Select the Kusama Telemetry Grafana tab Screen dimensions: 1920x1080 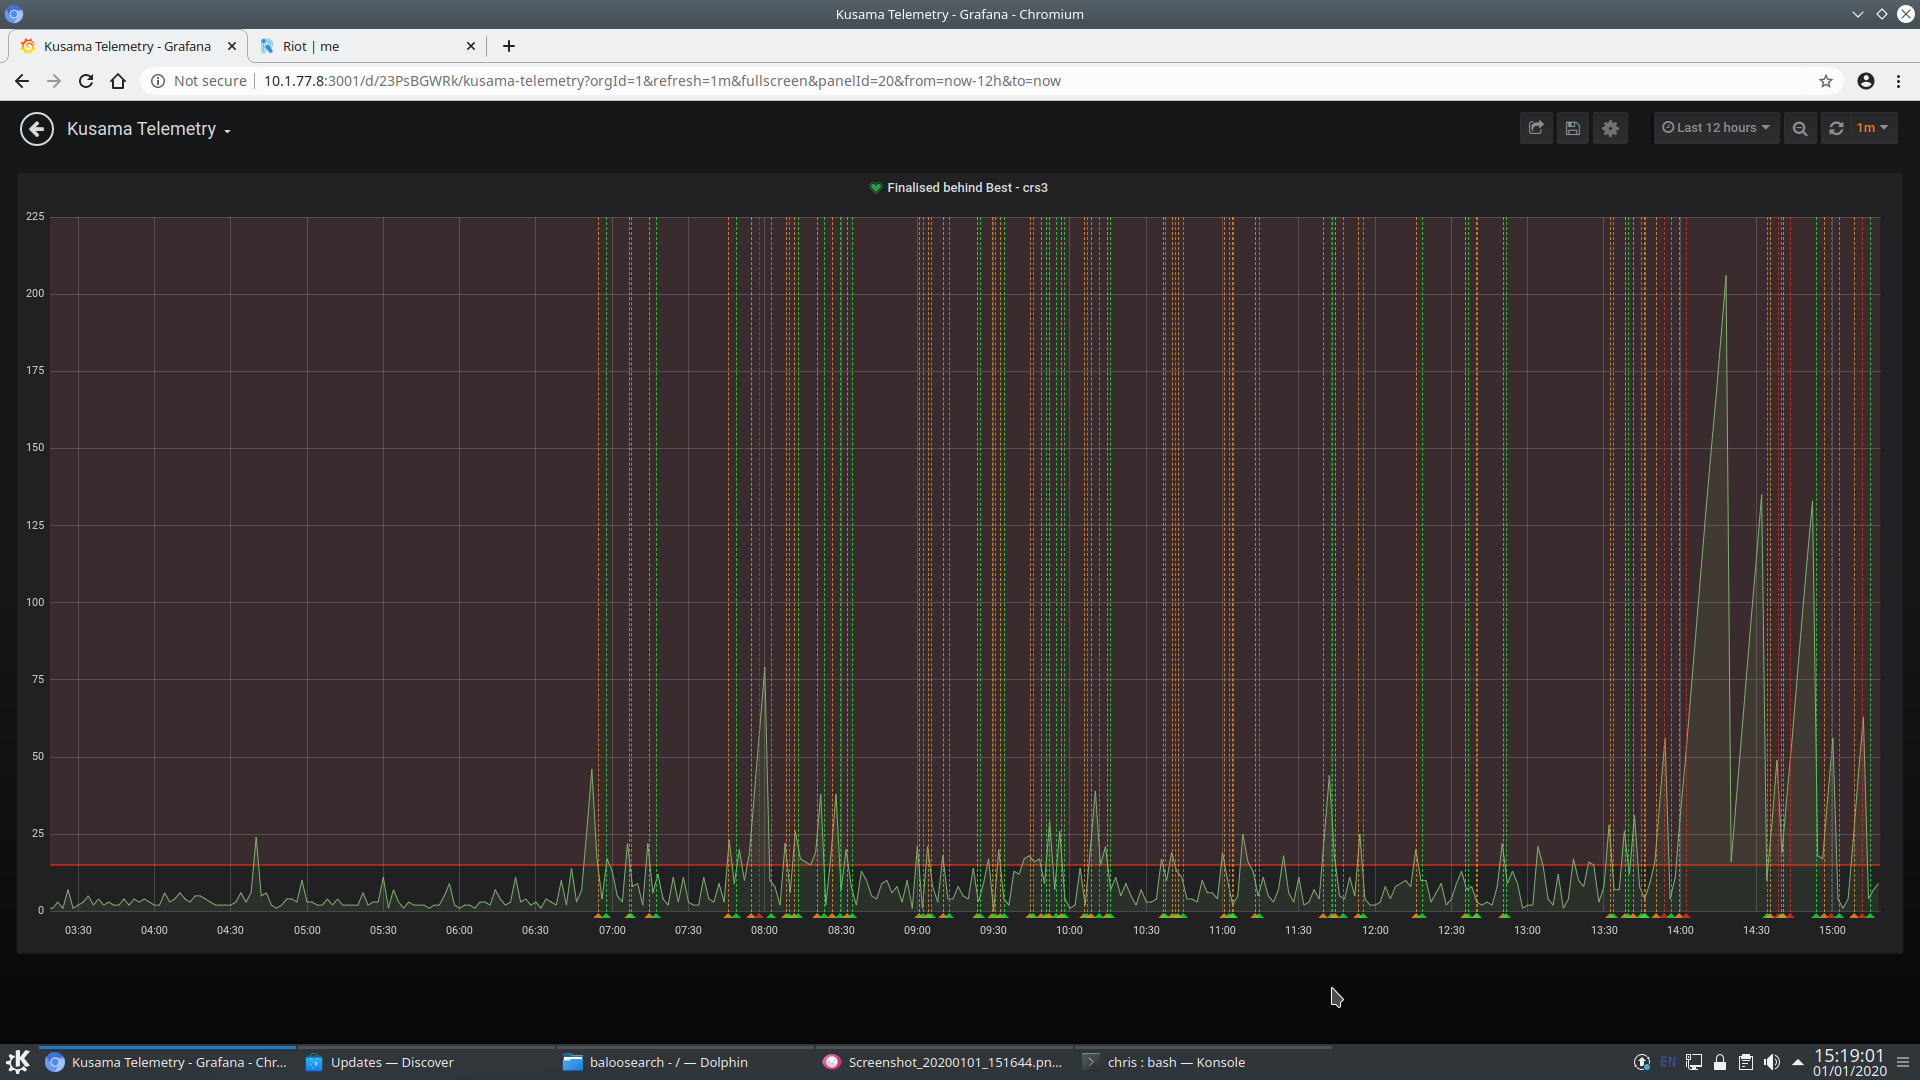coord(125,46)
